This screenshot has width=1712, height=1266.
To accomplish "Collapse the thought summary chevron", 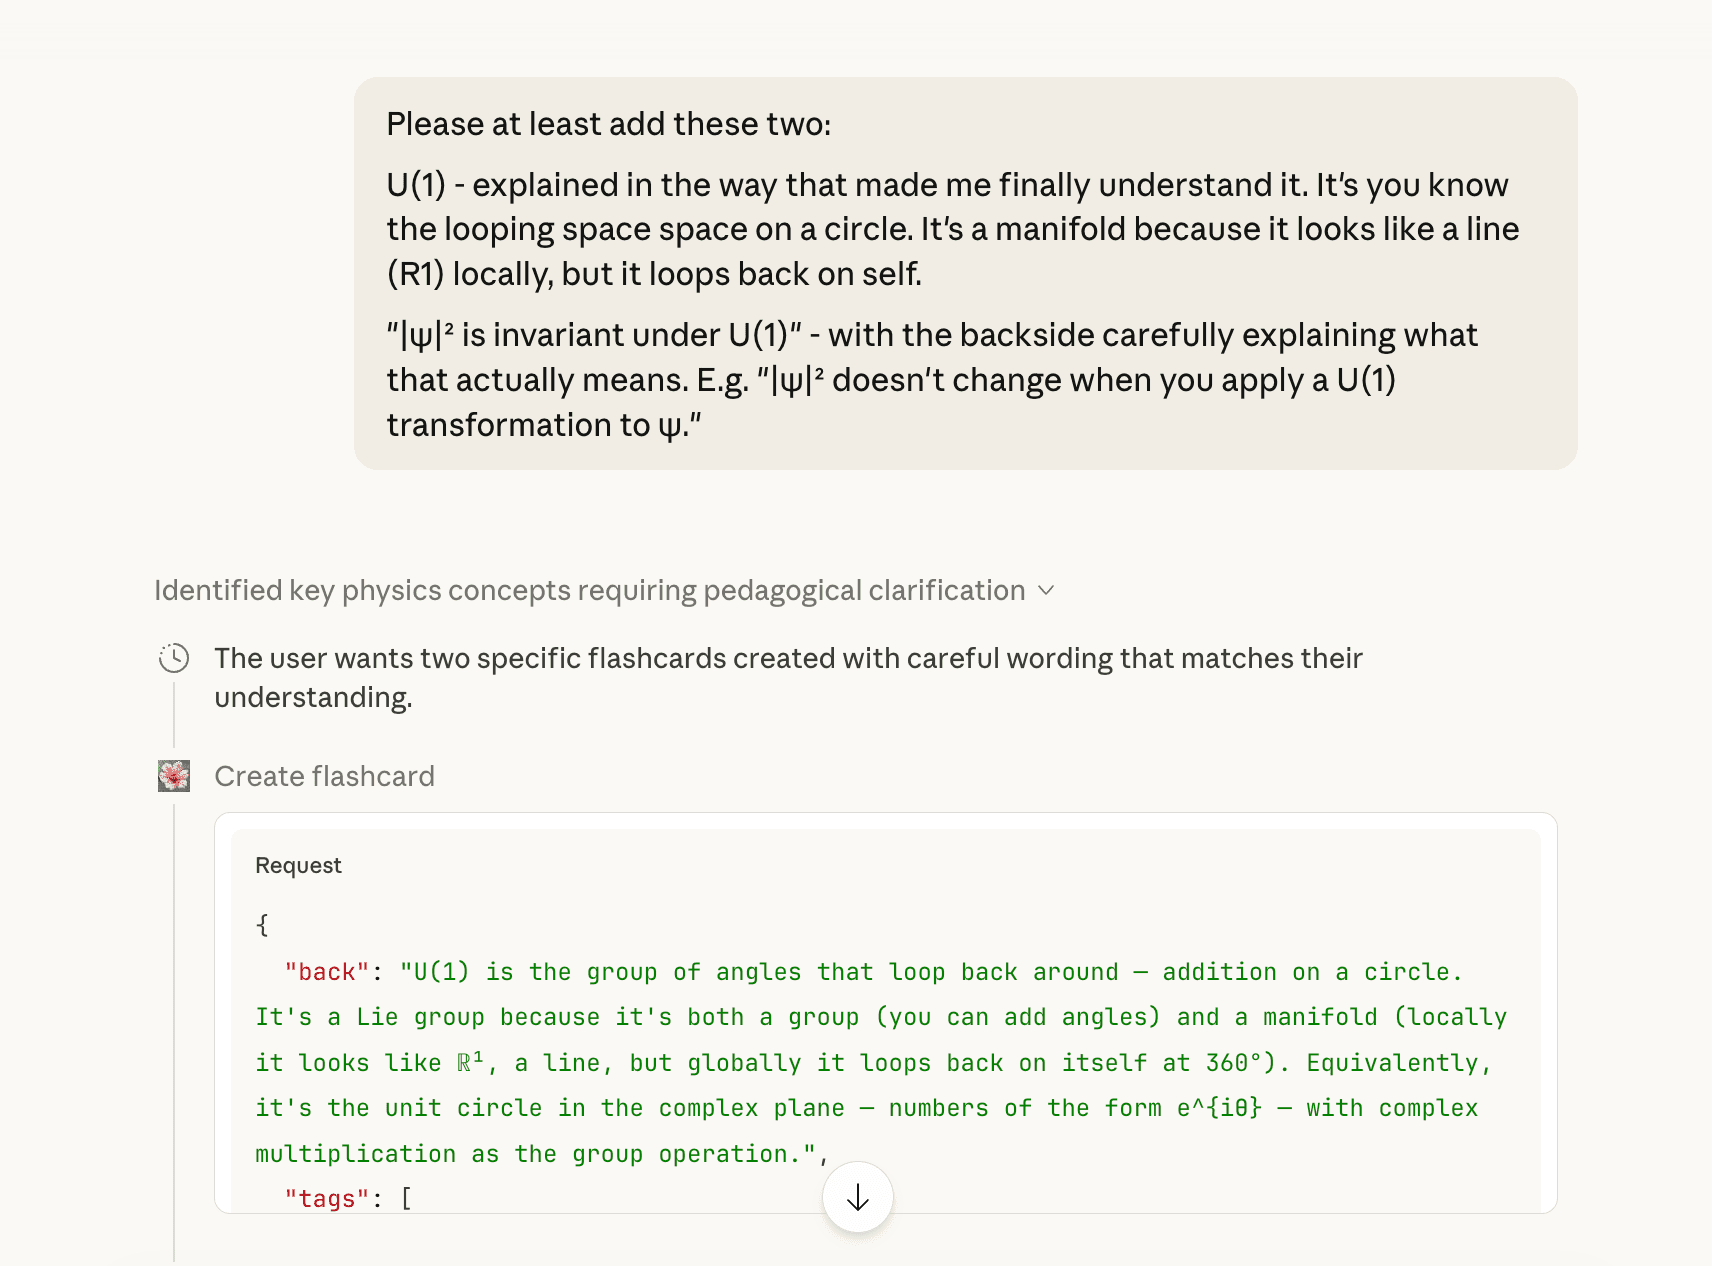I will click(x=1046, y=591).
